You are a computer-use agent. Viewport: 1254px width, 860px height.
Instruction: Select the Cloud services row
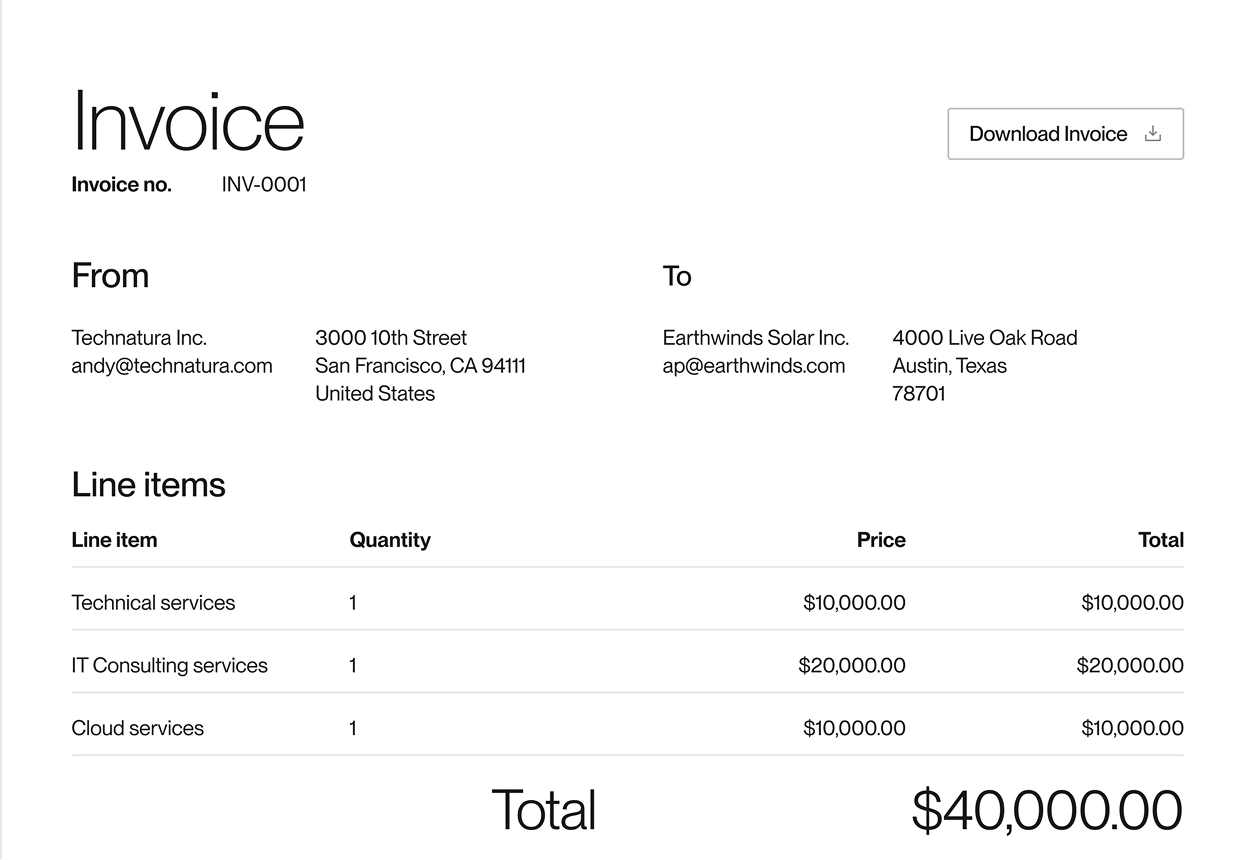pyautogui.click(x=628, y=729)
